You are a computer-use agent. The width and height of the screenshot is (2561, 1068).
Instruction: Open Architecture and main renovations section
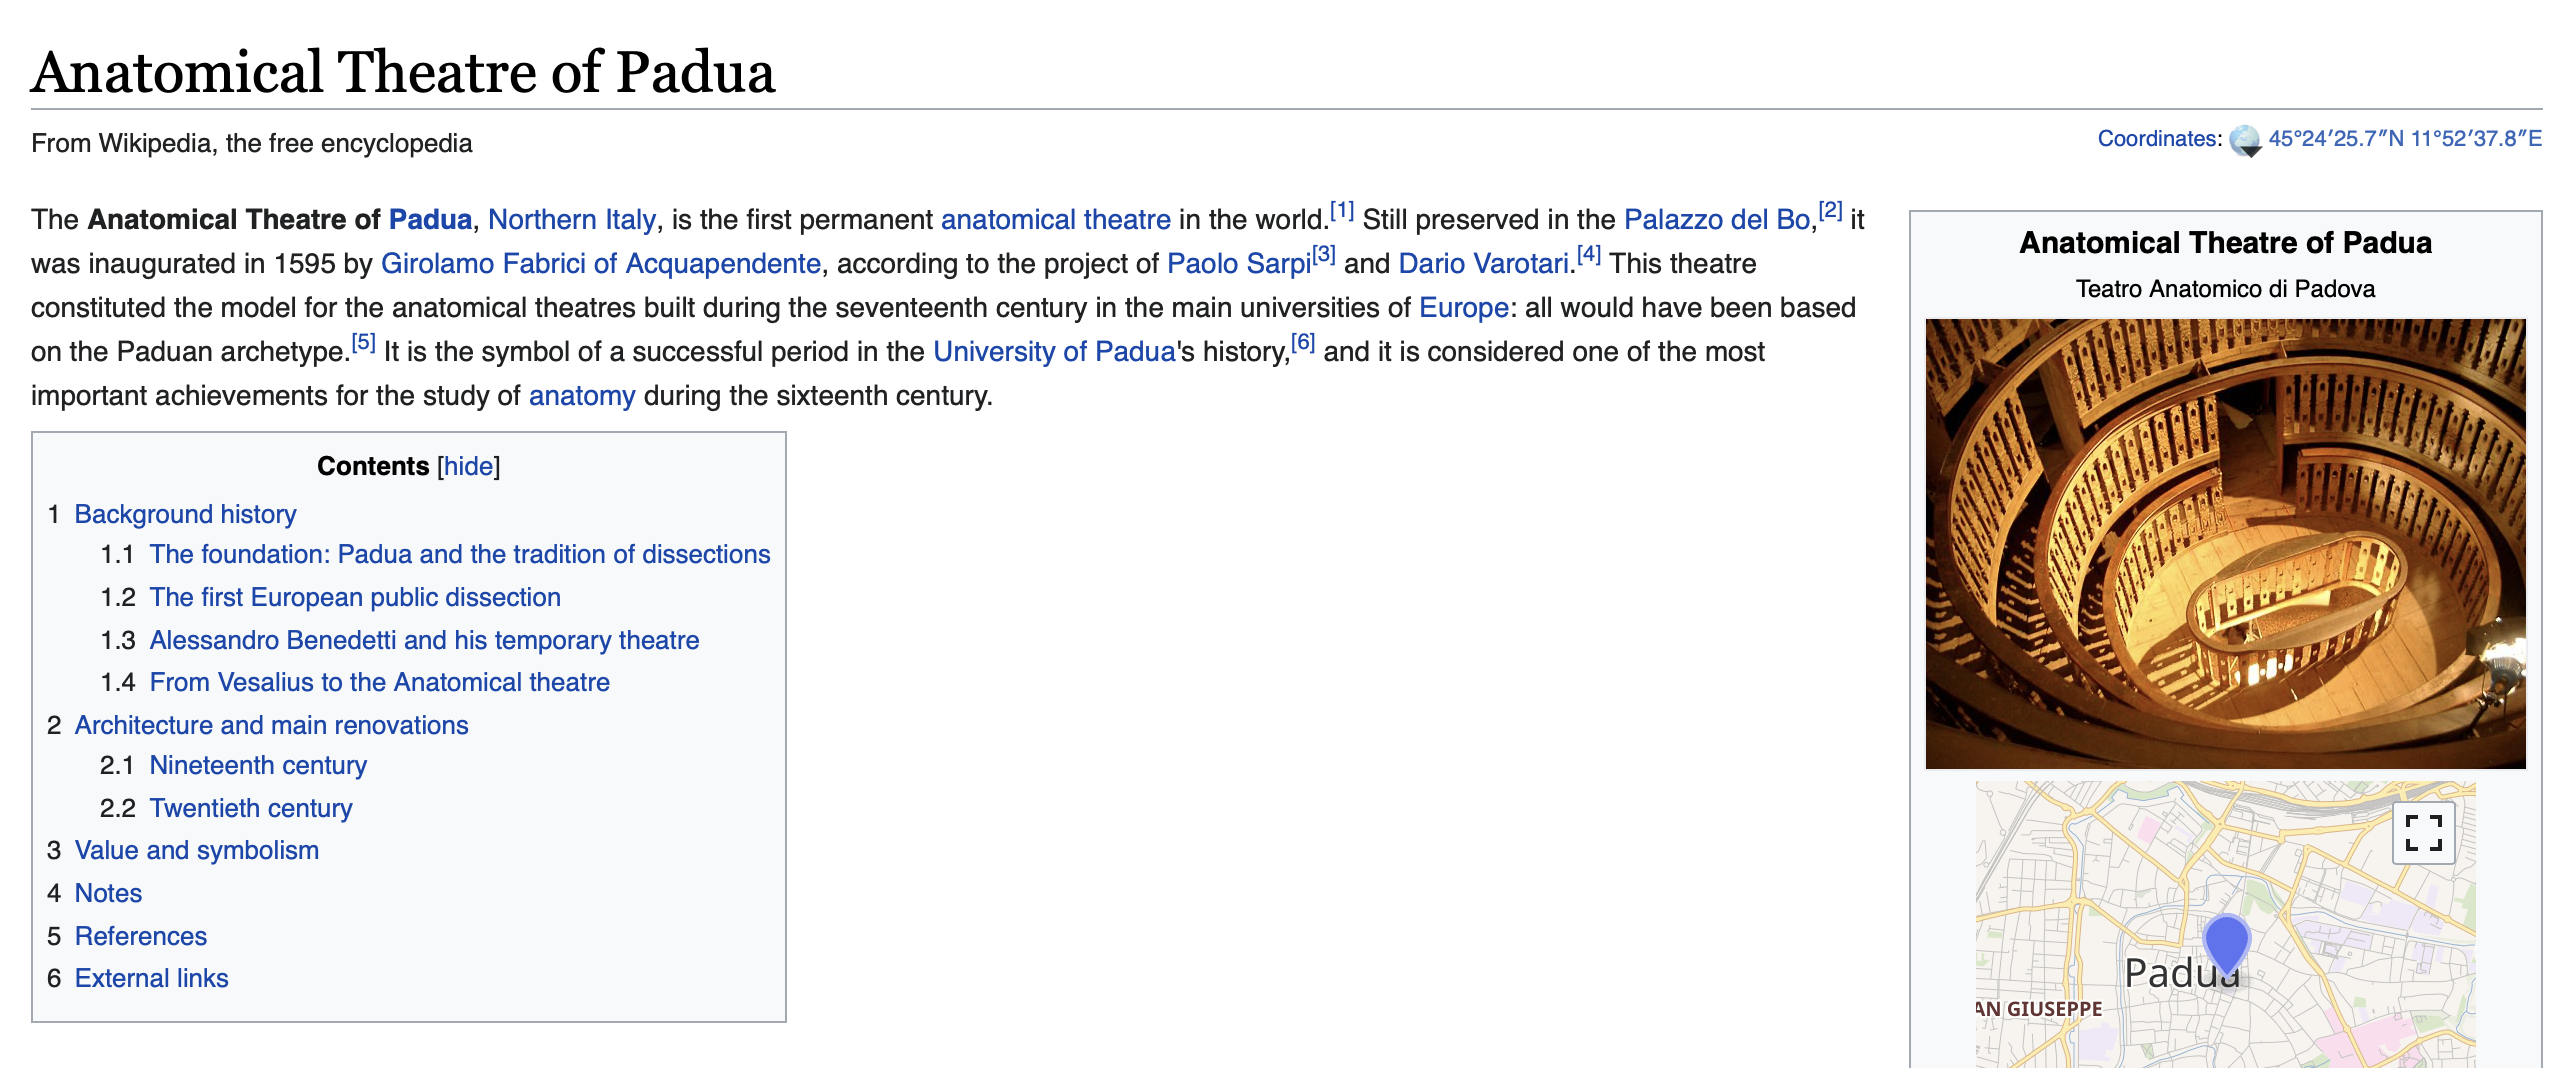[271, 725]
